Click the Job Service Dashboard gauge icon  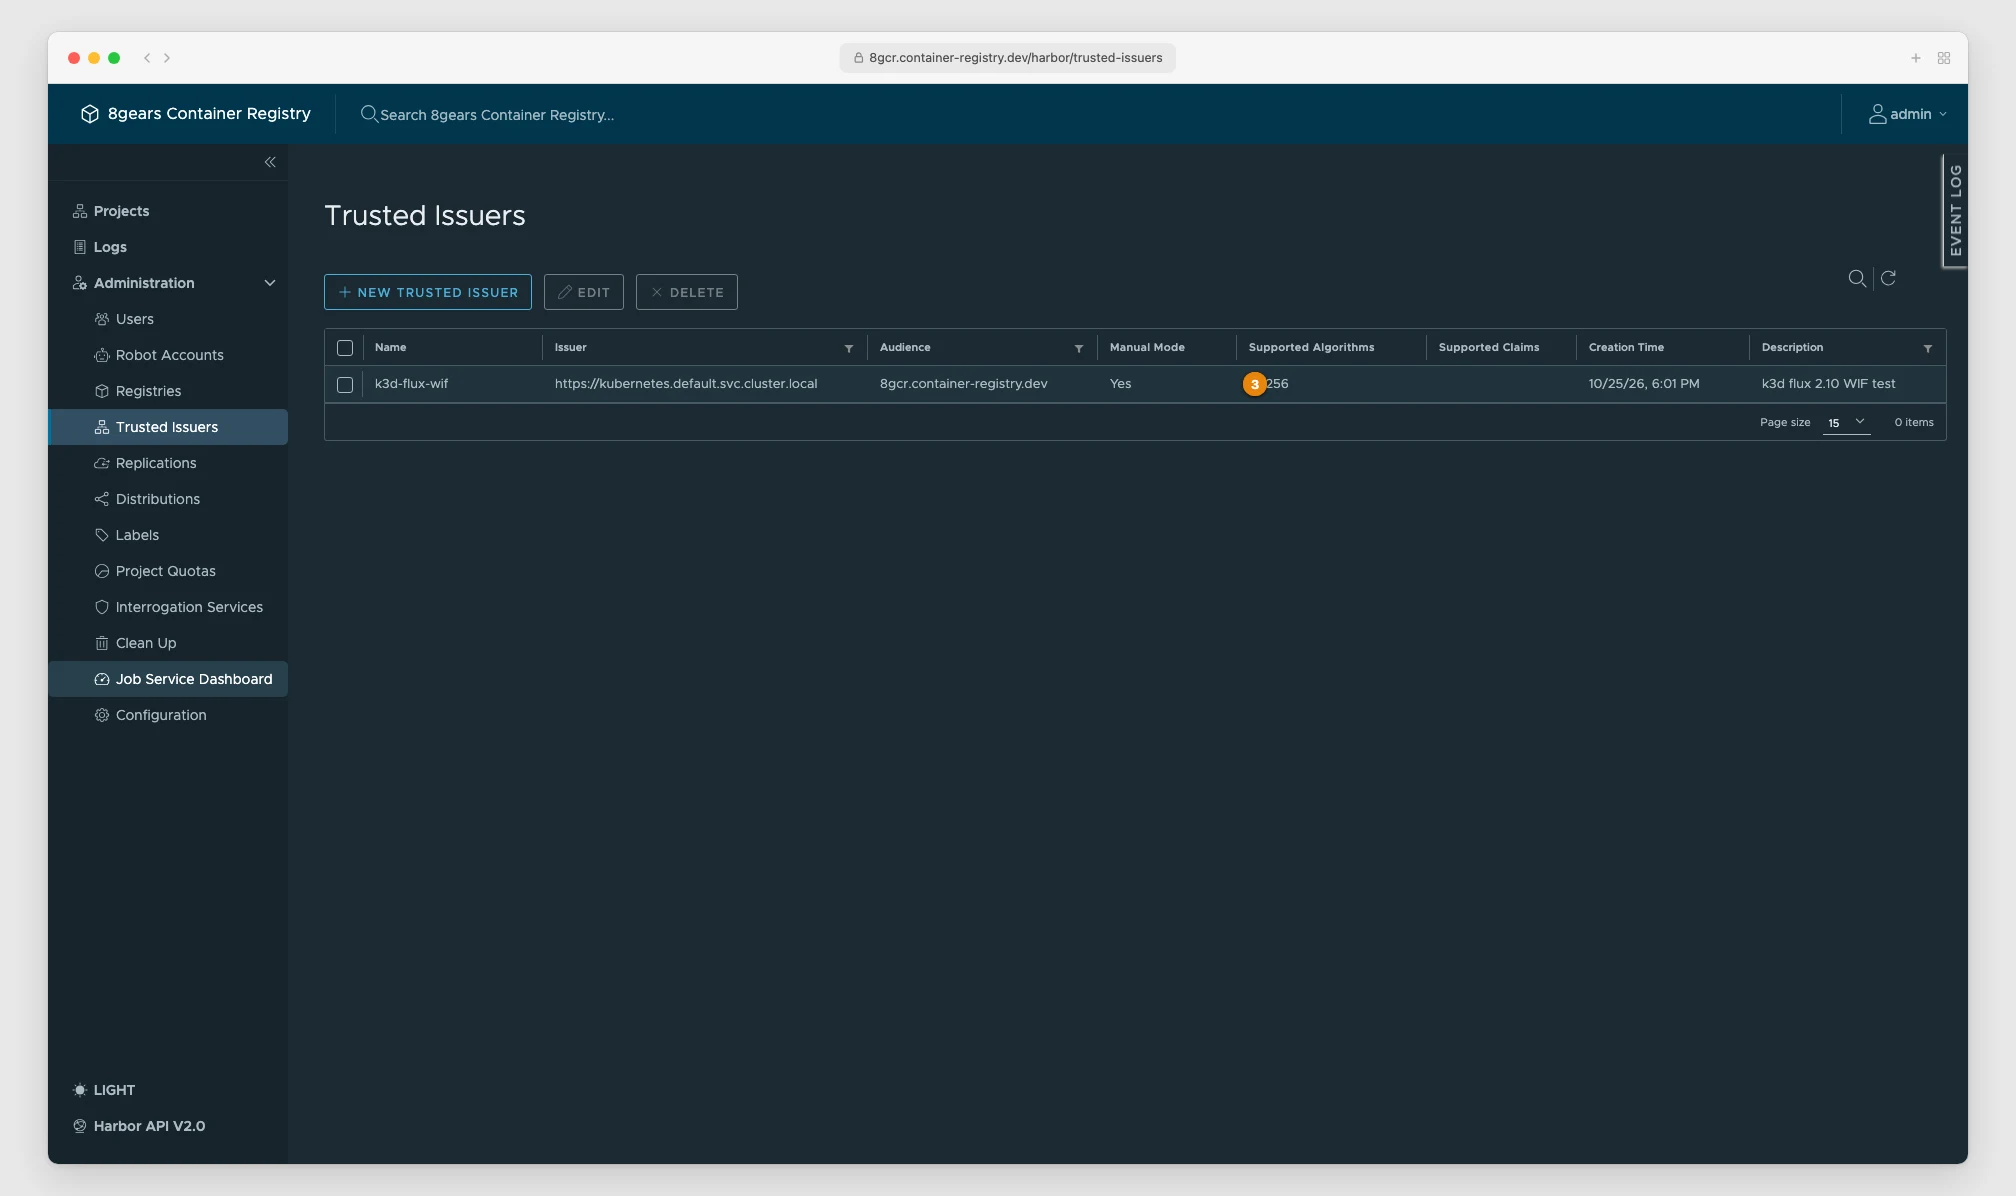[x=102, y=679]
